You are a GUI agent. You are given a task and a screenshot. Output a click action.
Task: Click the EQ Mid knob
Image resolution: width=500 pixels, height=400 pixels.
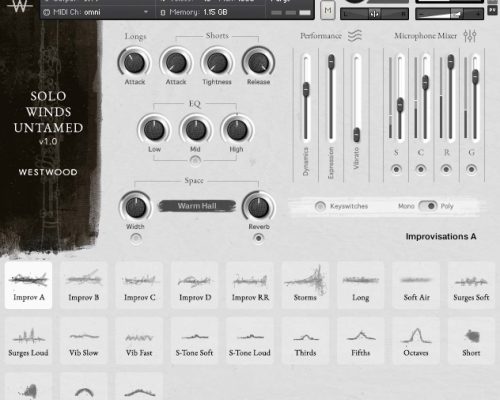tap(196, 129)
